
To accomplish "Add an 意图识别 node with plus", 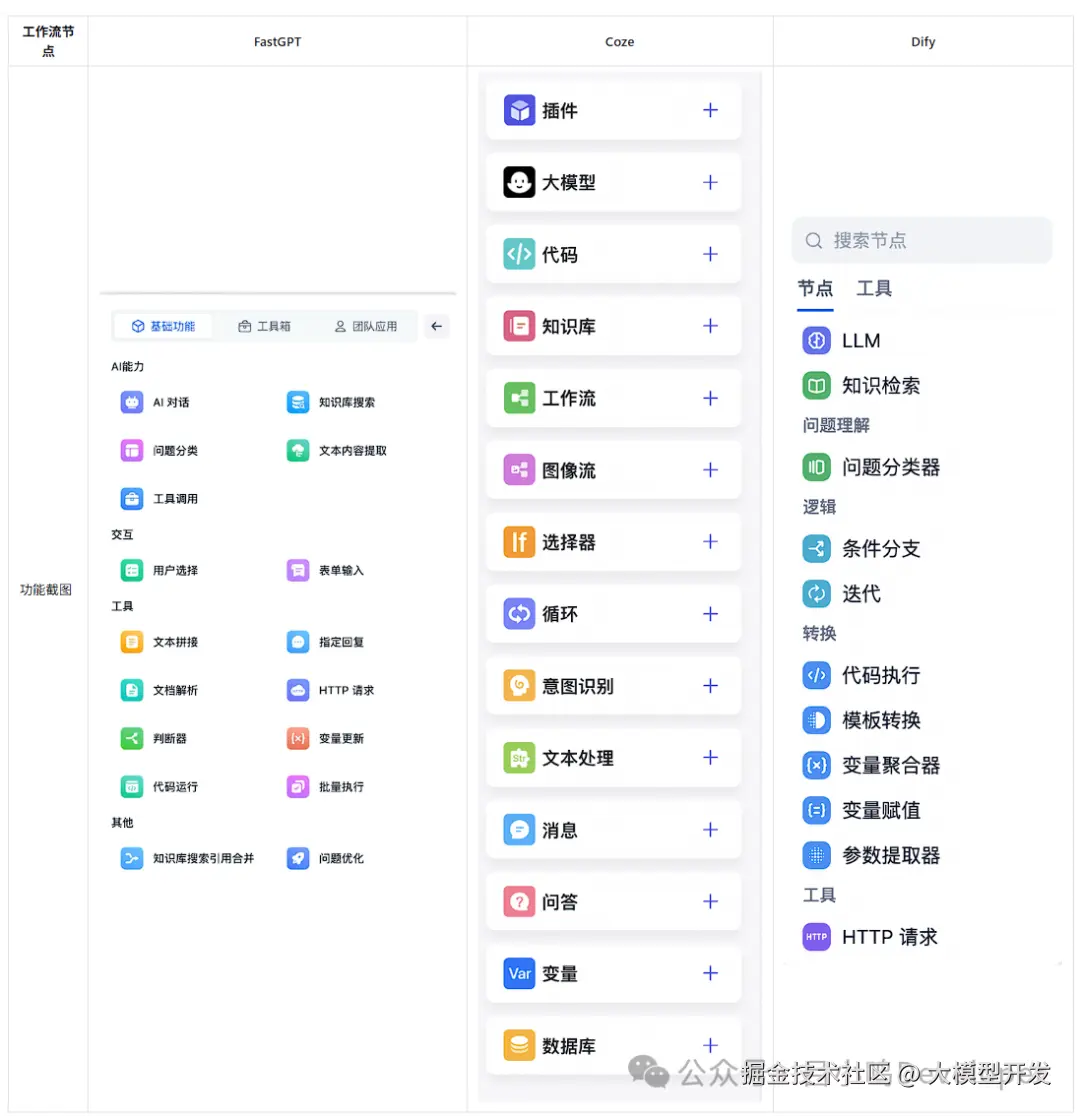I will (x=711, y=685).
